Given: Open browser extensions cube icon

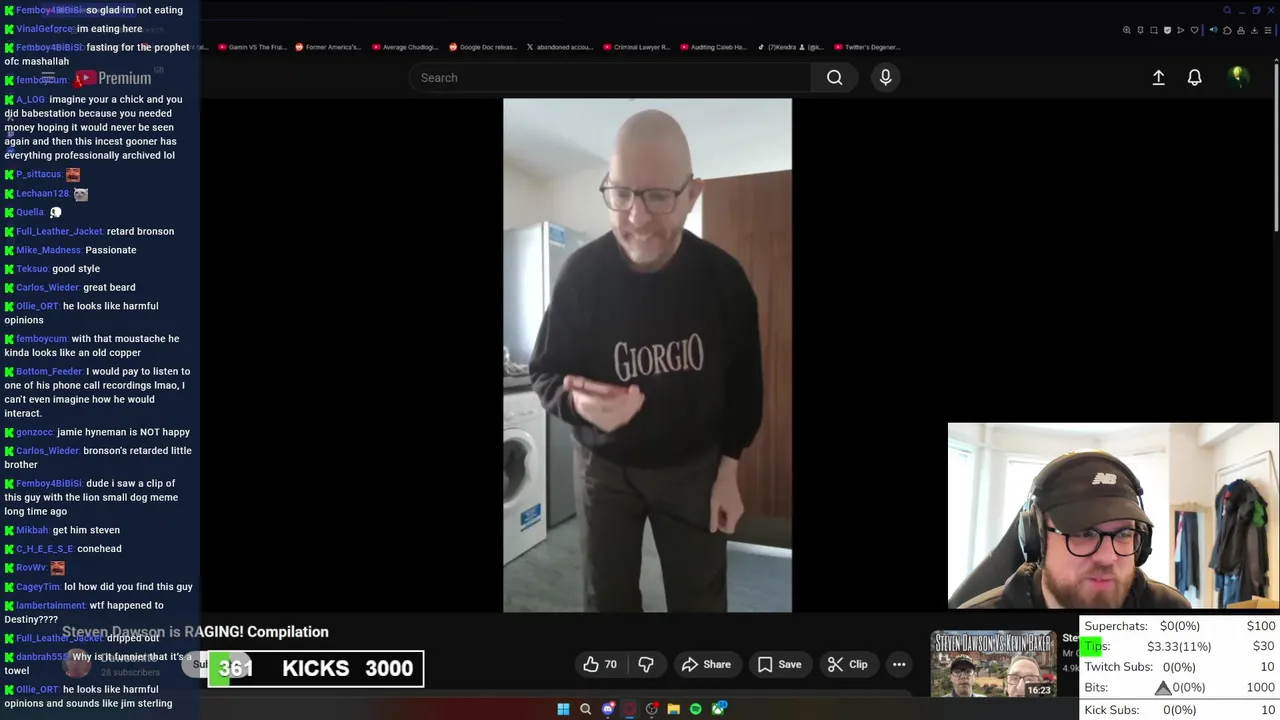Looking at the screenshot, I should pyautogui.click(x=1227, y=30).
